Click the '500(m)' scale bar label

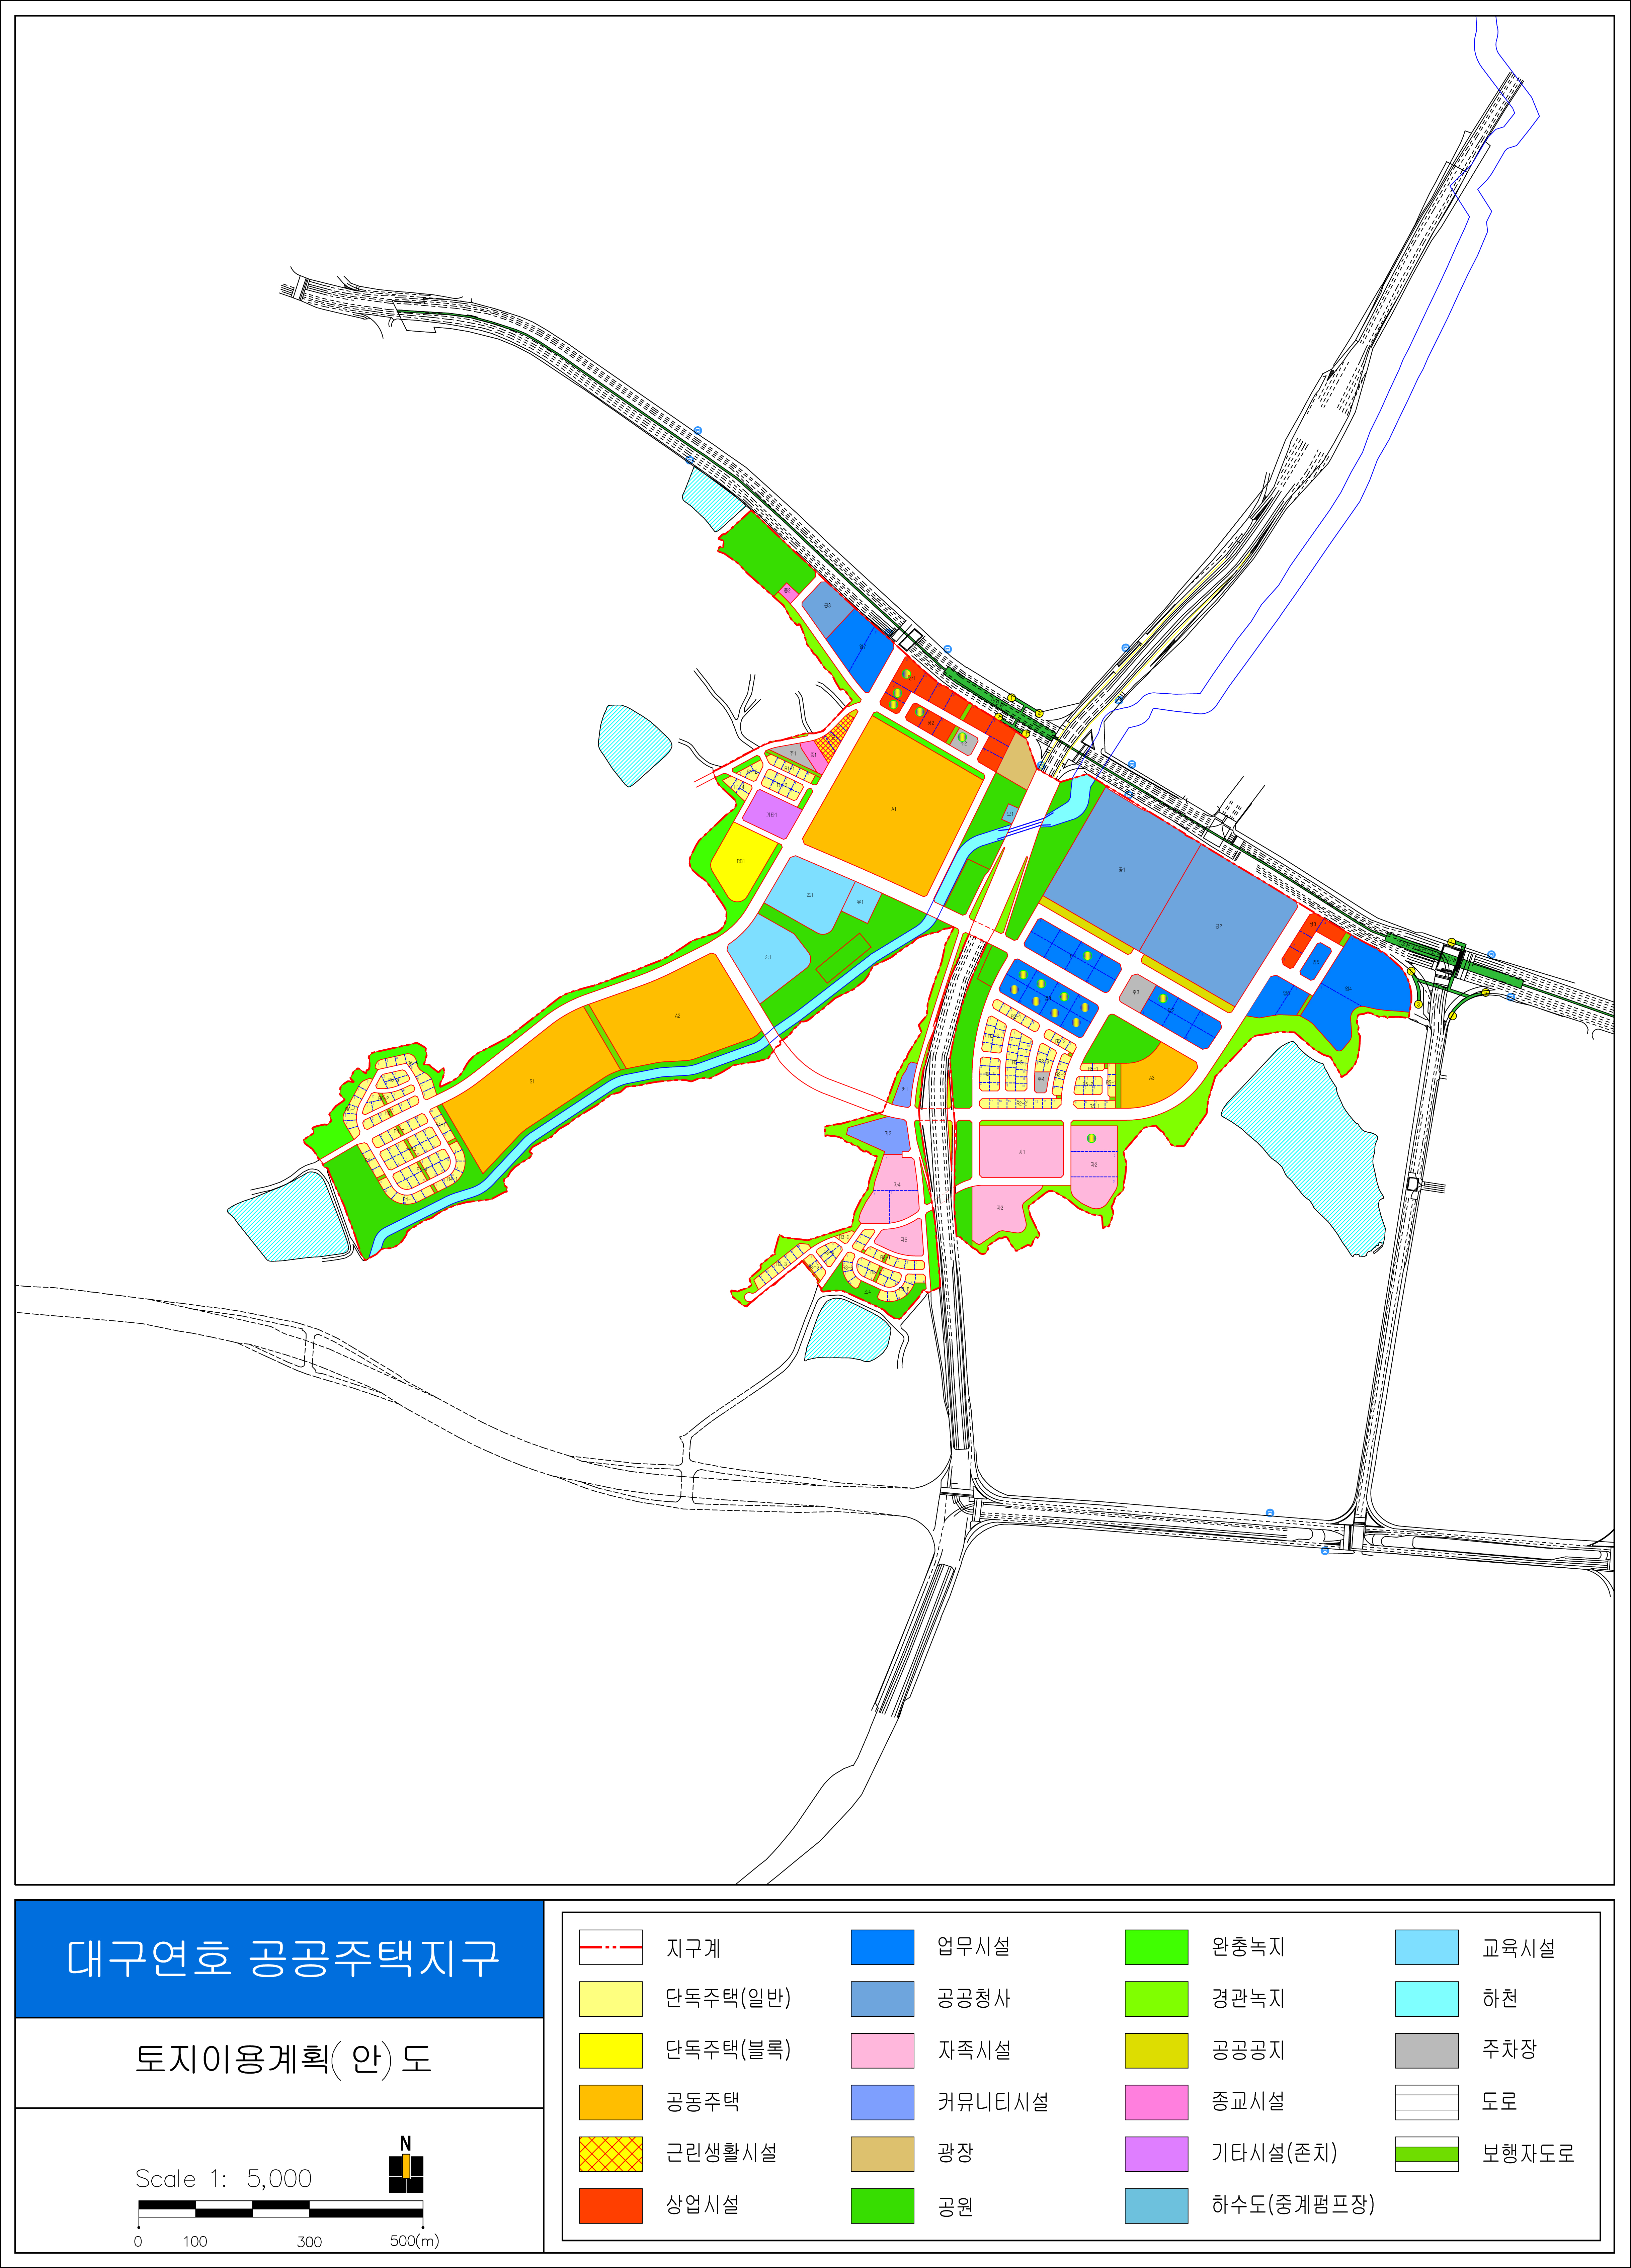pos(414,2241)
